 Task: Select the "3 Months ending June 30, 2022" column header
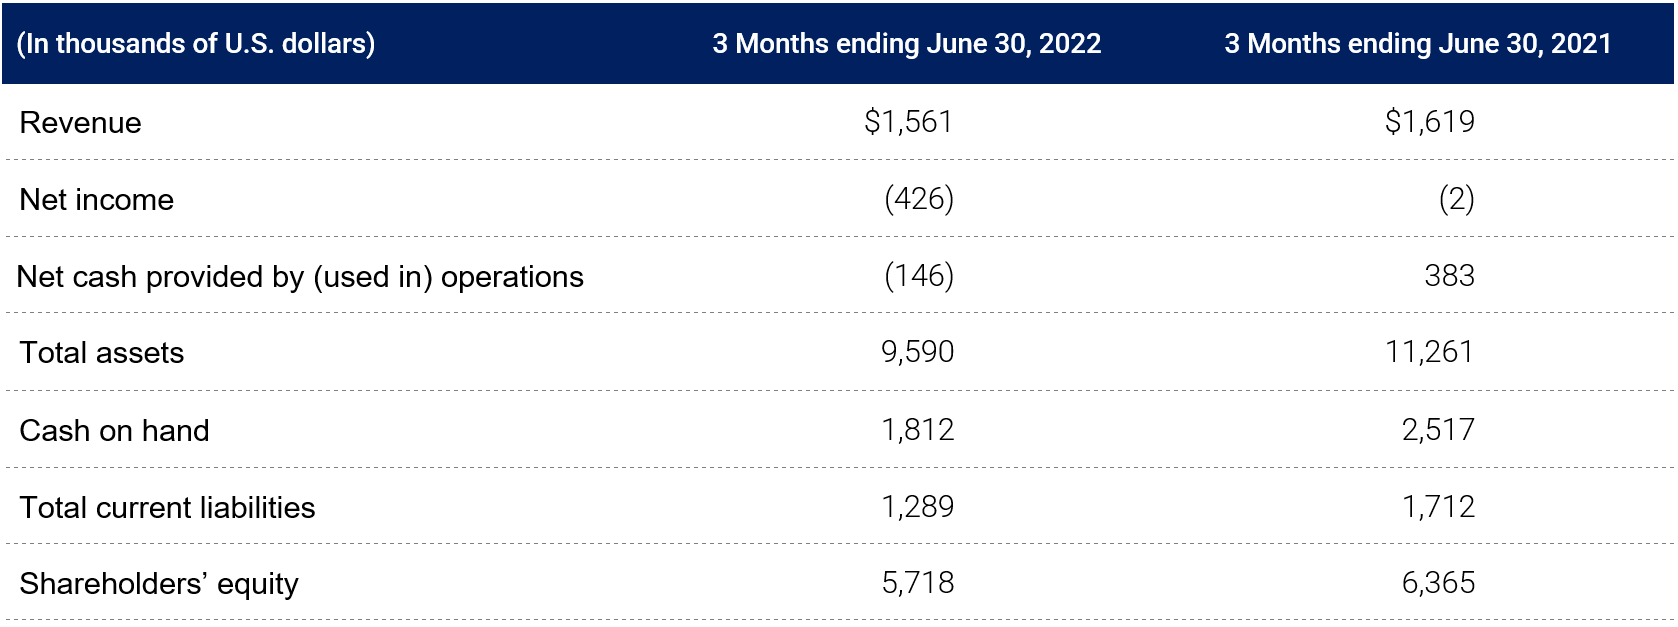click(x=906, y=44)
